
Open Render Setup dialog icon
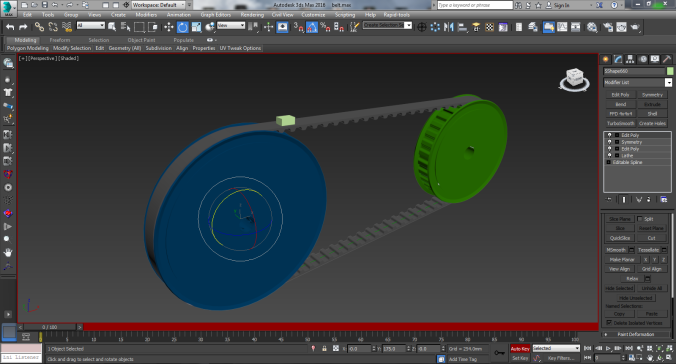pos(607,27)
